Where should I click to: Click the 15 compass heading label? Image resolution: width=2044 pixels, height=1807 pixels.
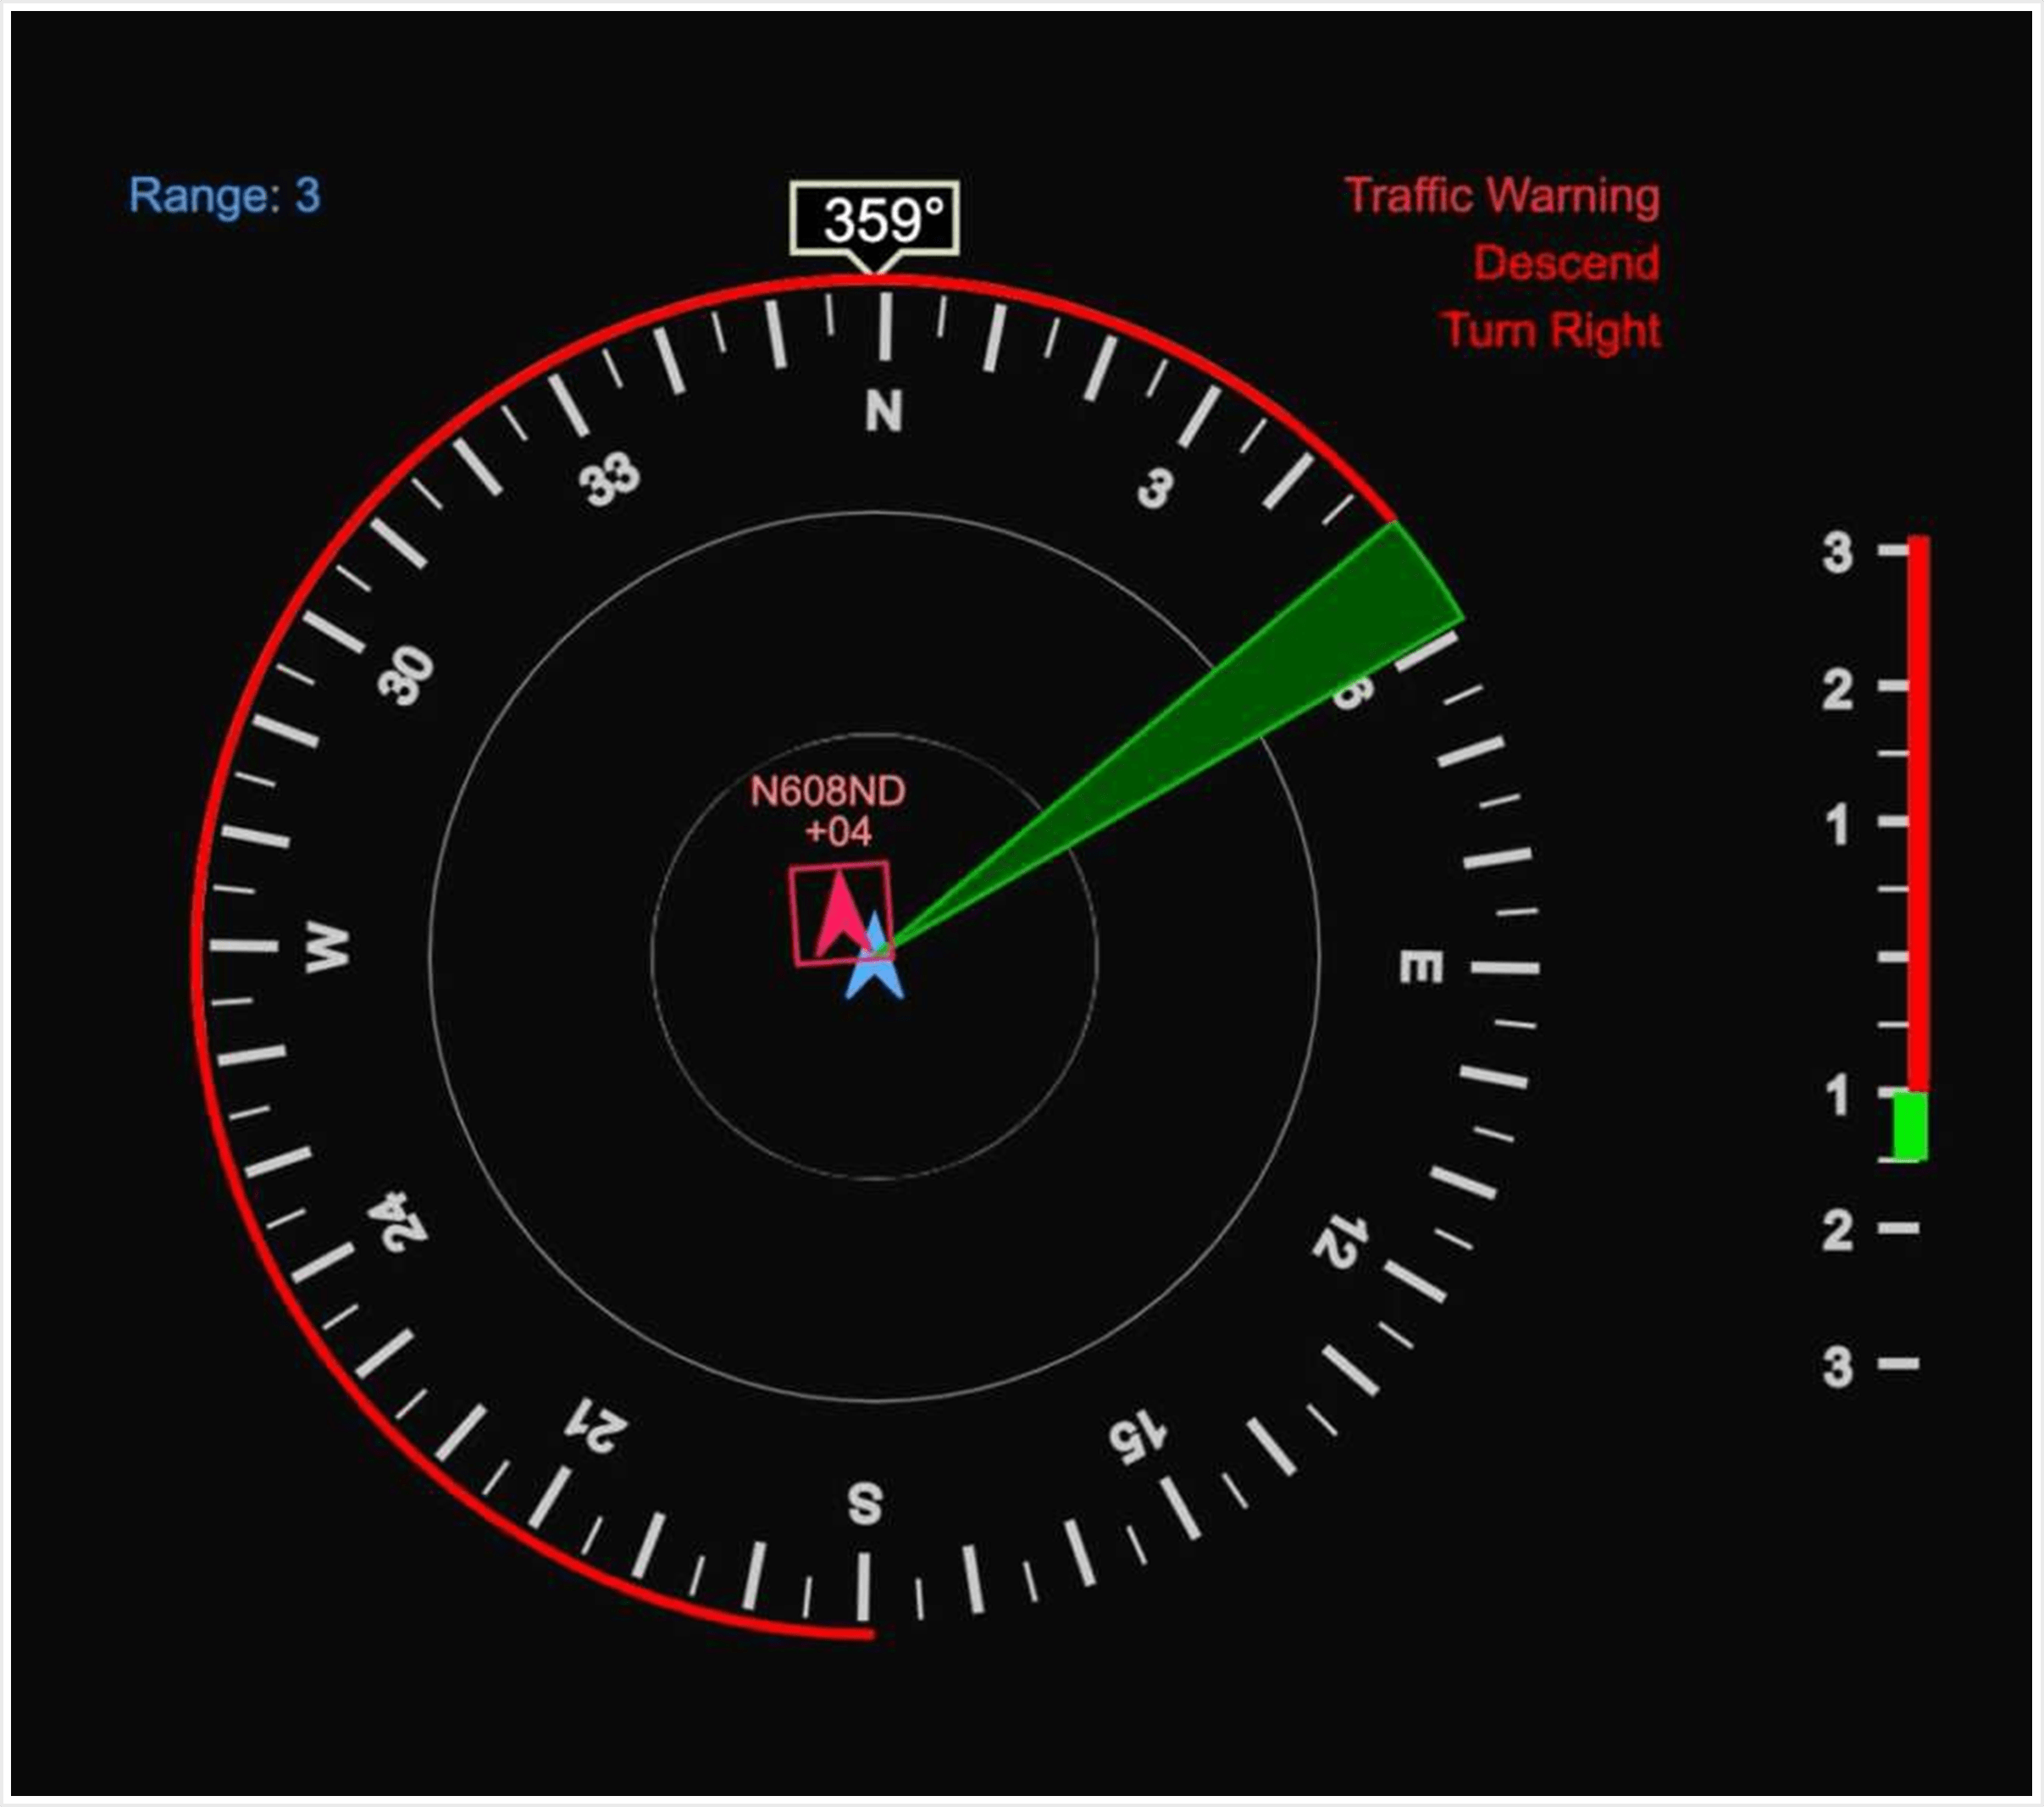(x=1138, y=1439)
